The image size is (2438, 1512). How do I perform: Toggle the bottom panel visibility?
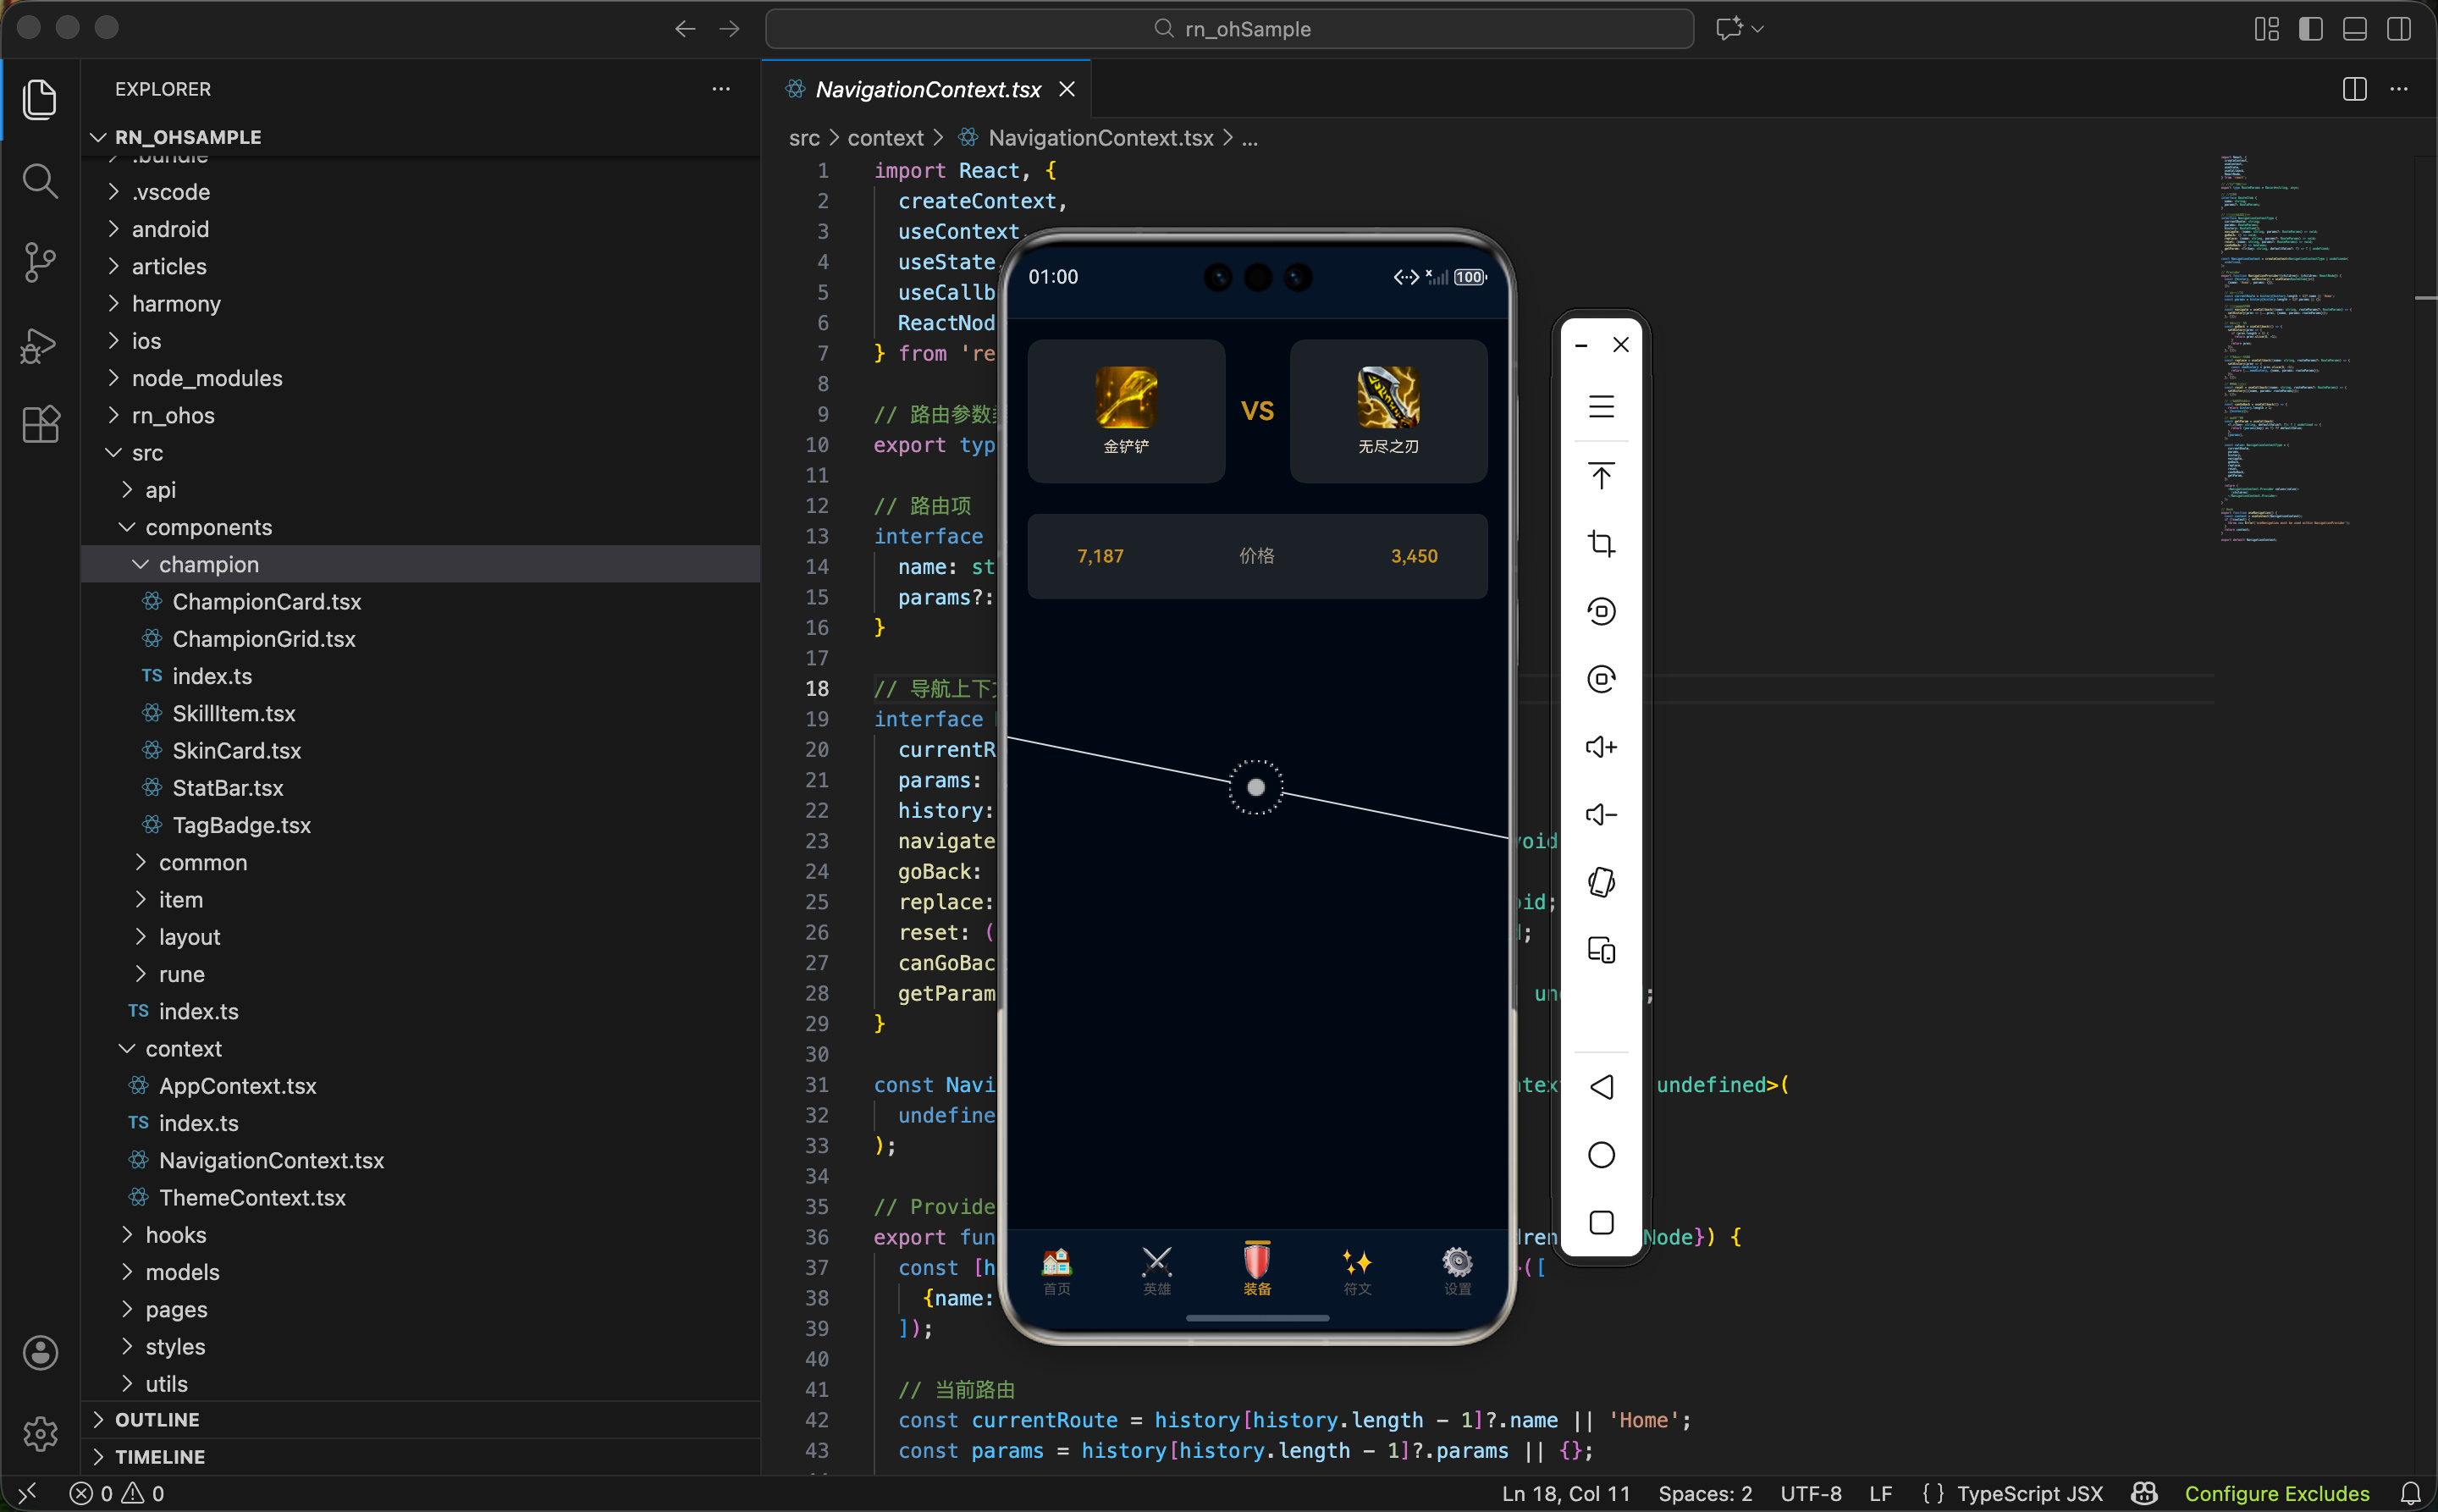click(2354, 29)
